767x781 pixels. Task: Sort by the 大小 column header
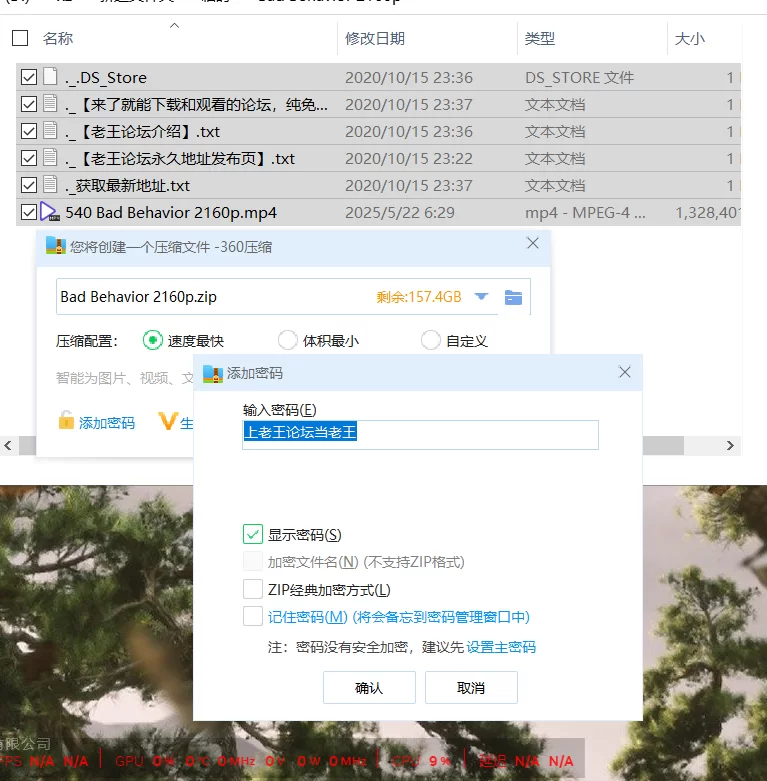click(x=690, y=38)
